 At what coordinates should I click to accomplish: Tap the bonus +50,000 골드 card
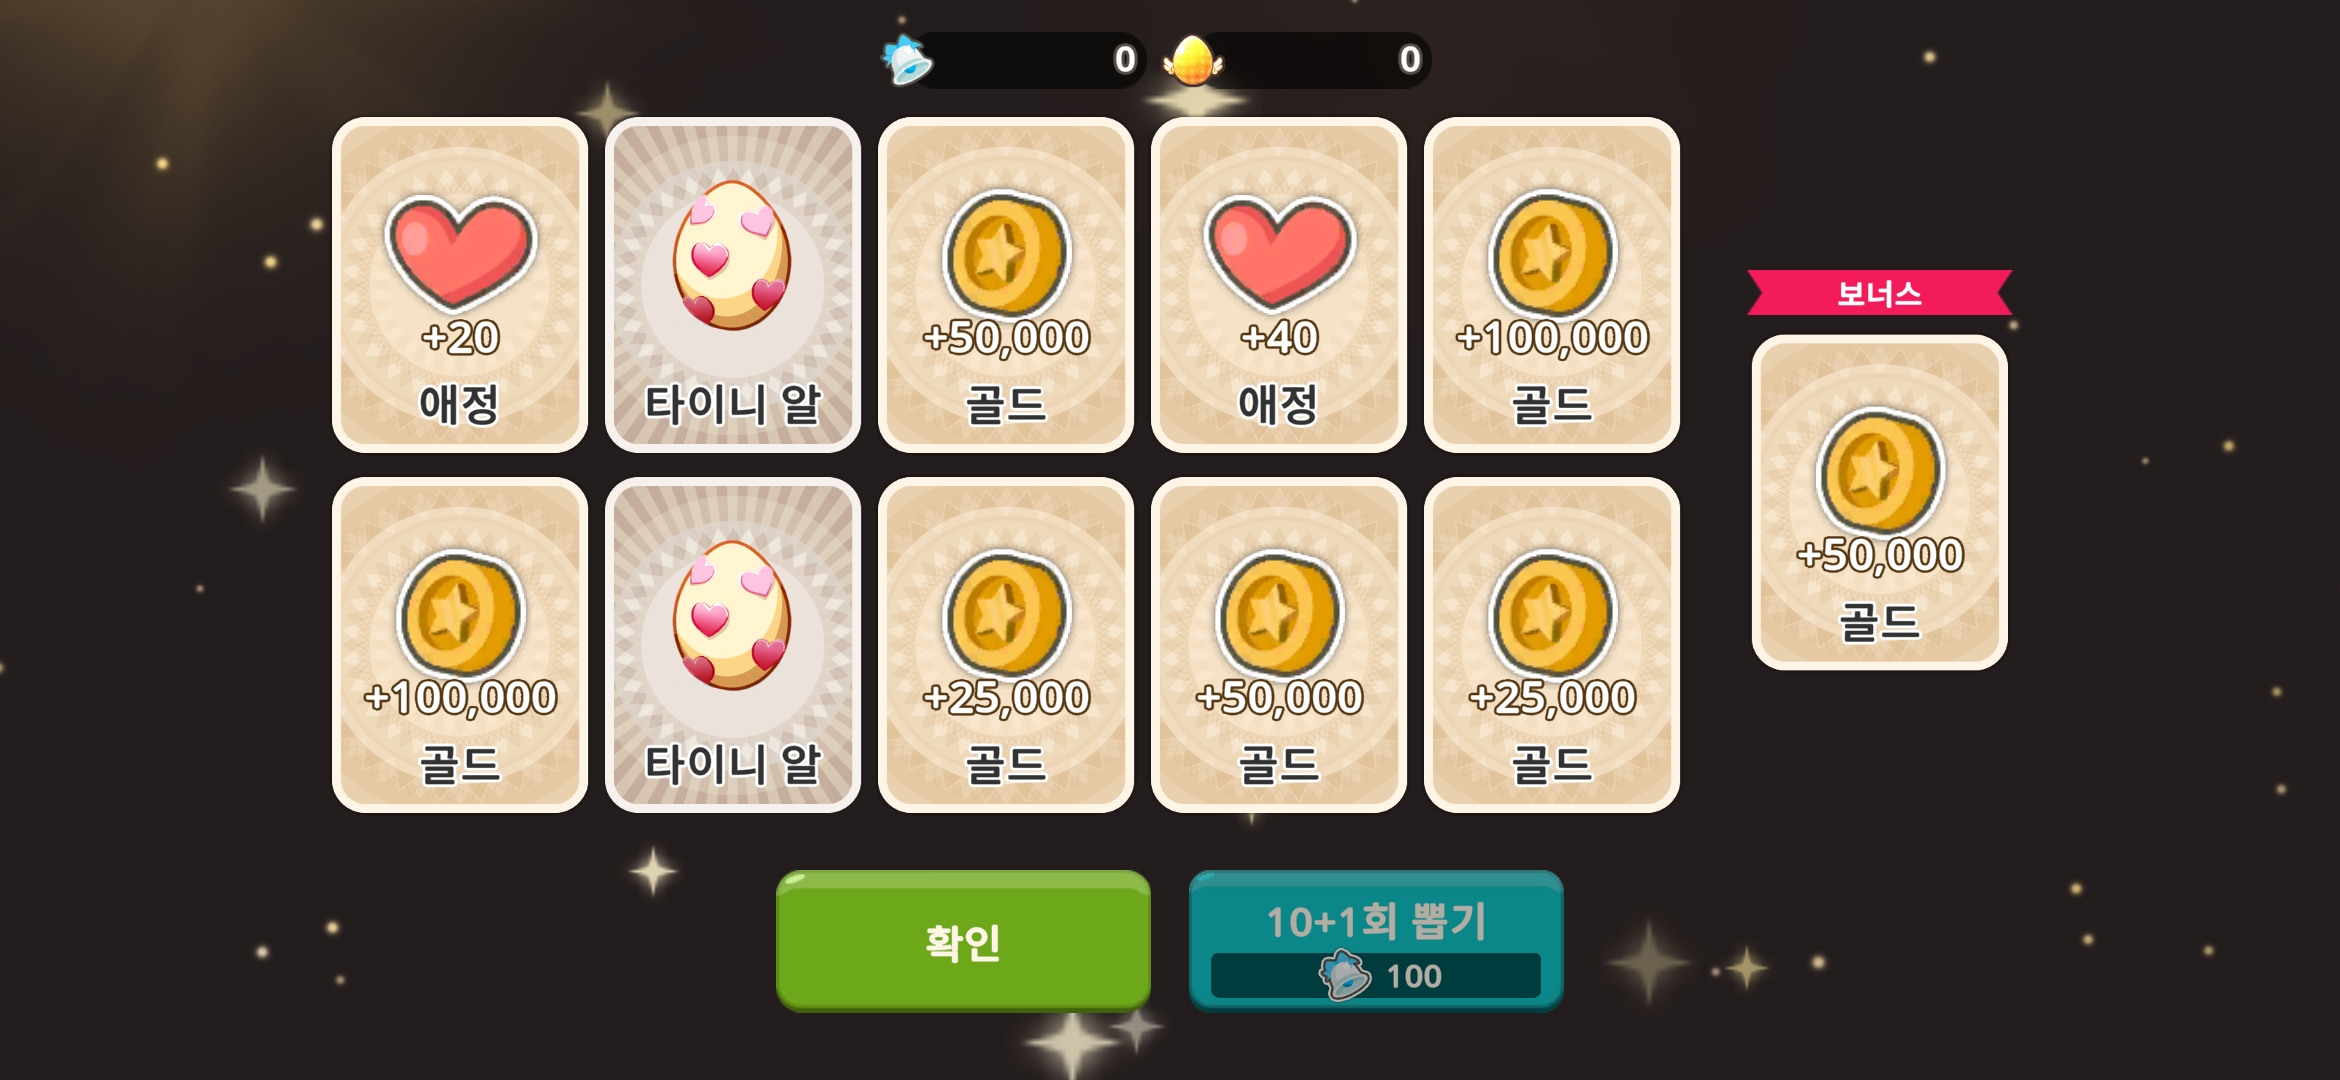[x=1880, y=502]
